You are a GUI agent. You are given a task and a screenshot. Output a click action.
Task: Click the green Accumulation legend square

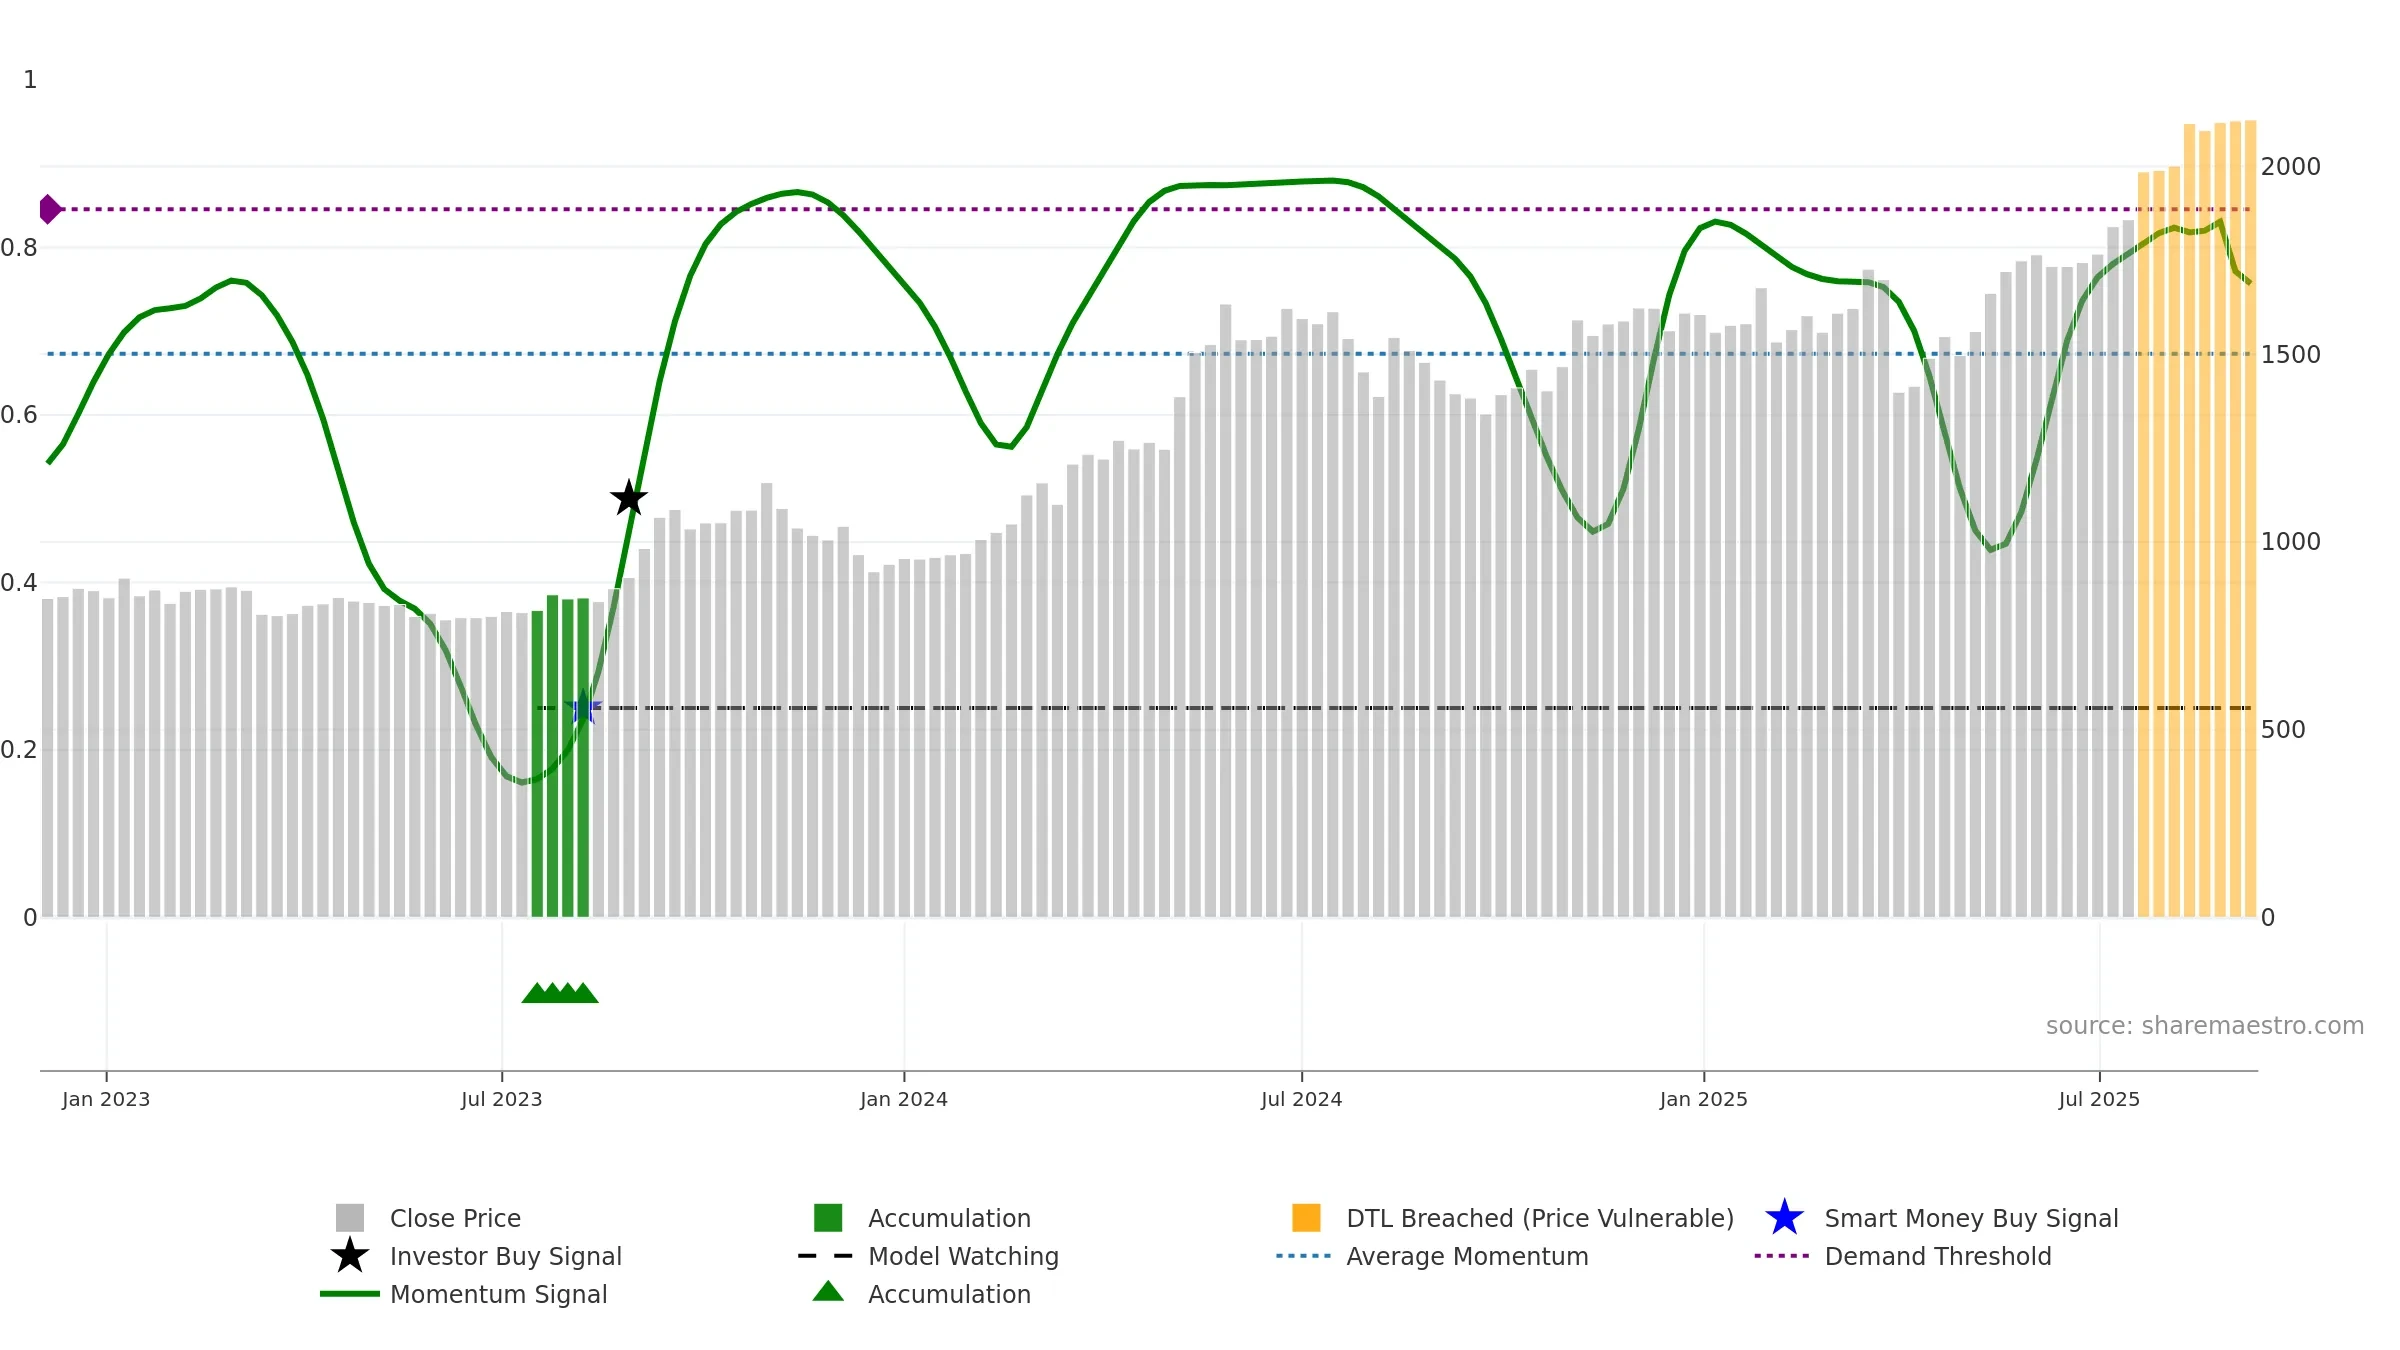[828, 1218]
